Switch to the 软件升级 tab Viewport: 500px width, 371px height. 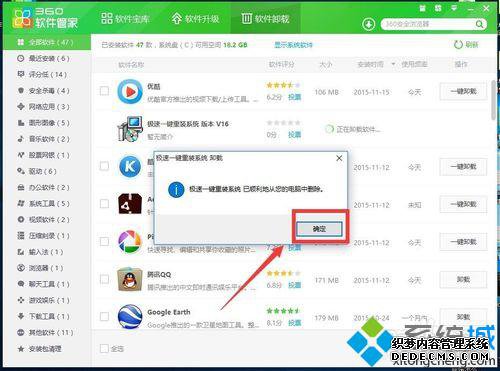pos(195,18)
